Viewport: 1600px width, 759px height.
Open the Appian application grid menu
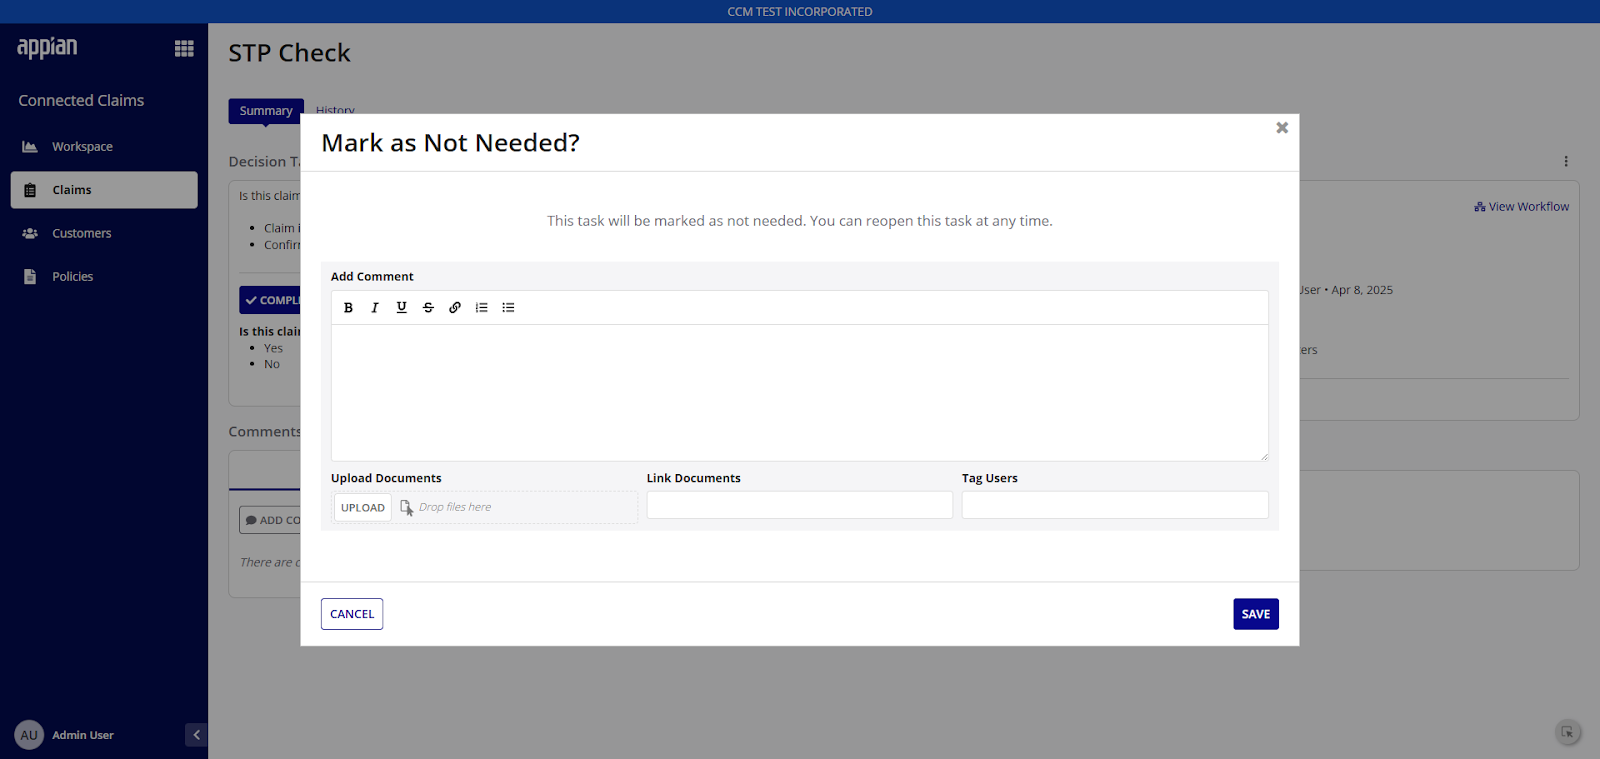[184, 48]
